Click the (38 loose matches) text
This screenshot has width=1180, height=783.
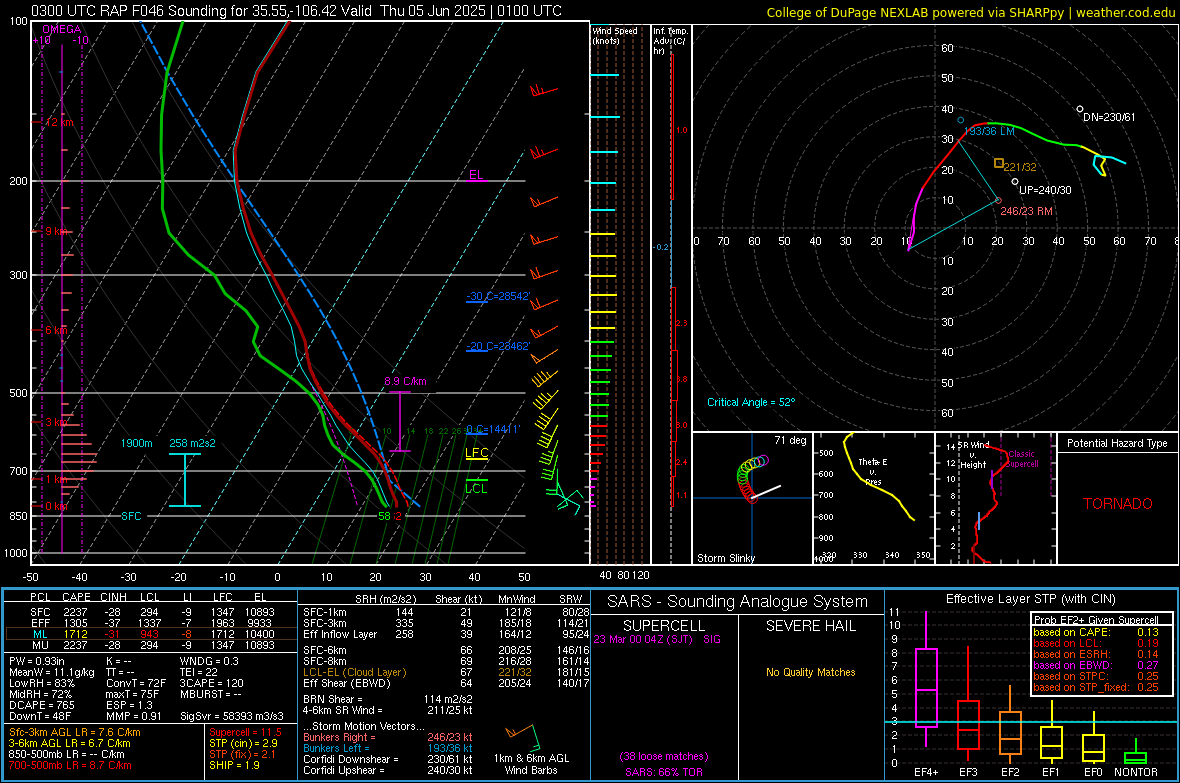[664, 756]
